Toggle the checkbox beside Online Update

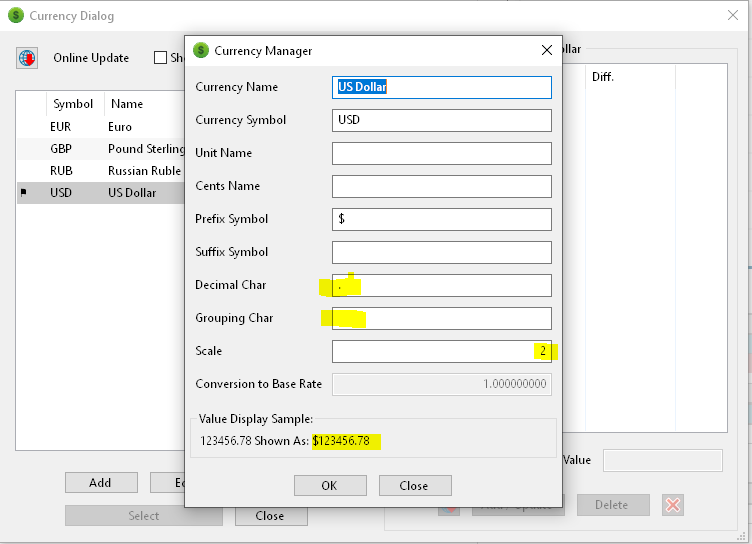tap(160, 58)
